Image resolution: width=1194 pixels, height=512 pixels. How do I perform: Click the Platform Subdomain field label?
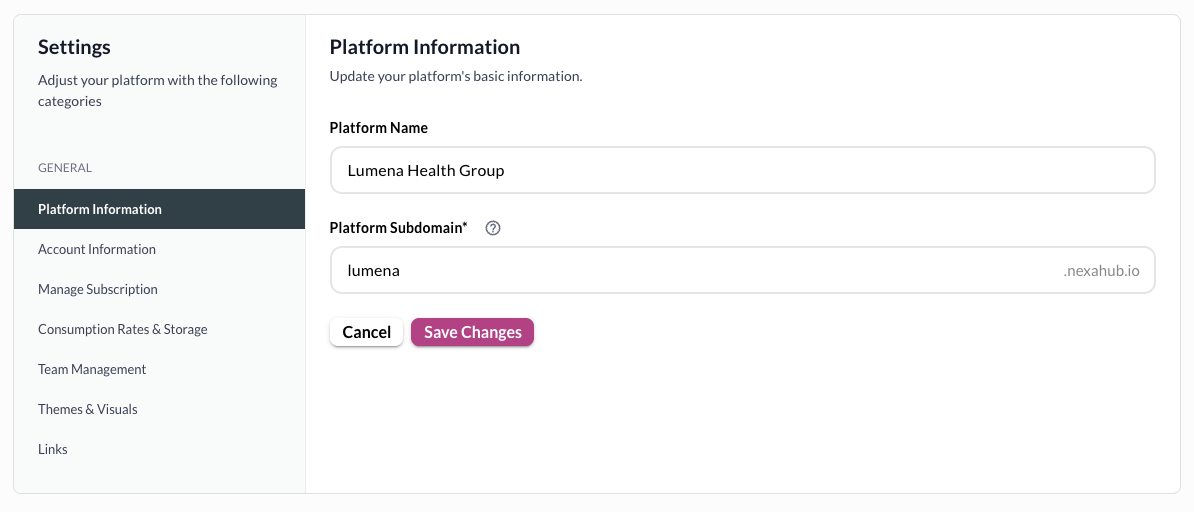click(399, 228)
